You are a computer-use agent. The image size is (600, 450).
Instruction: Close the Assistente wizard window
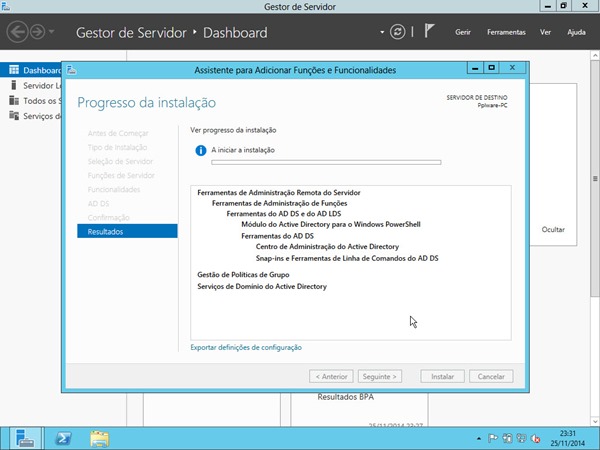pyautogui.click(x=512, y=68)
